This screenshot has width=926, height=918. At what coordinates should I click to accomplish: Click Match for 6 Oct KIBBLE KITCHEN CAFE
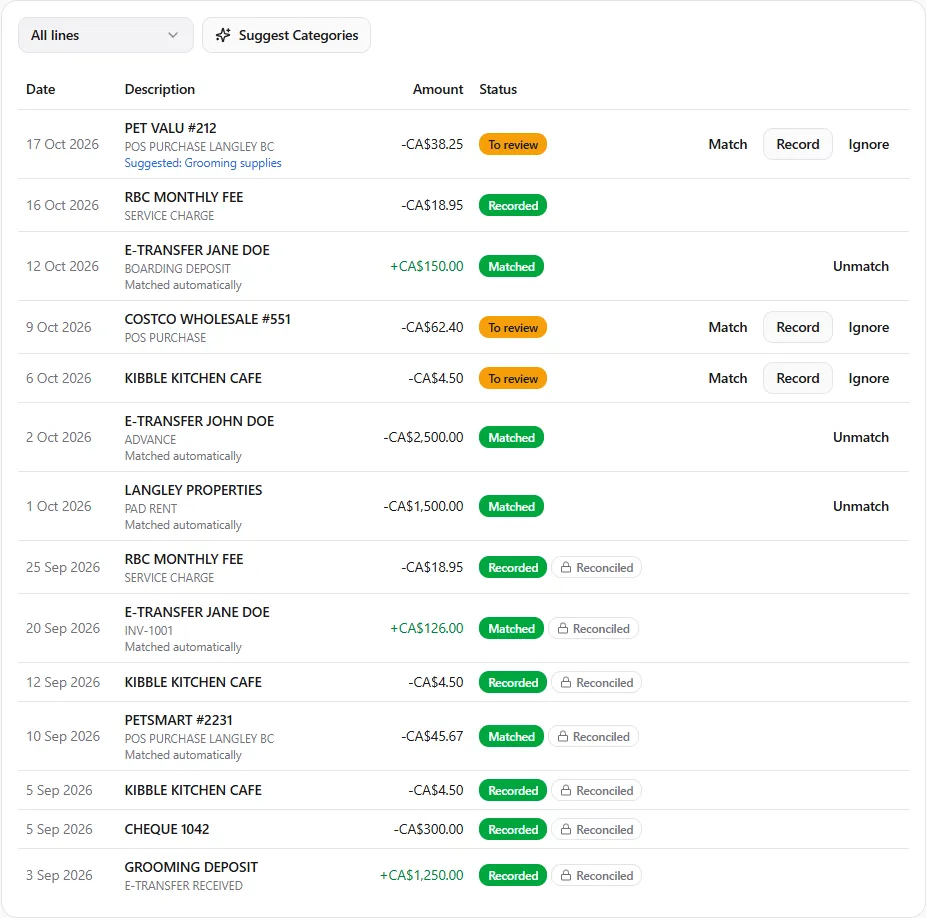tap(728, 378)
